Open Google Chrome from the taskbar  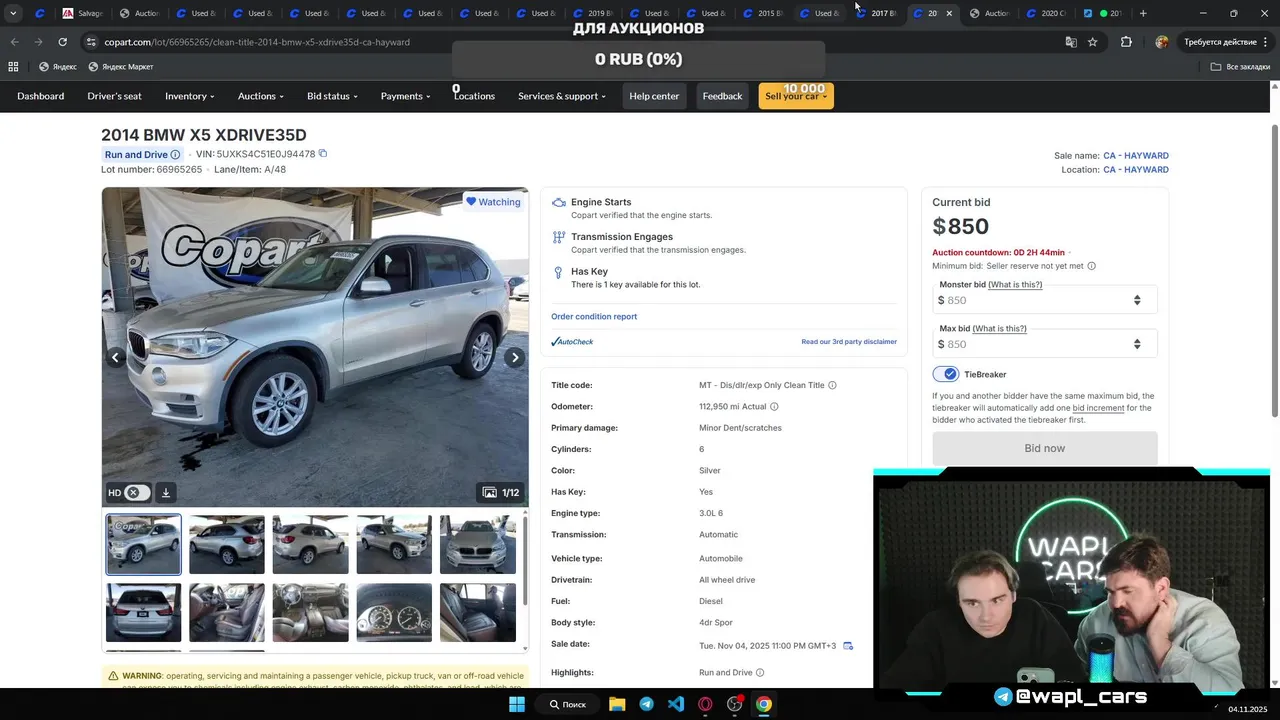[x=764, y=704]
